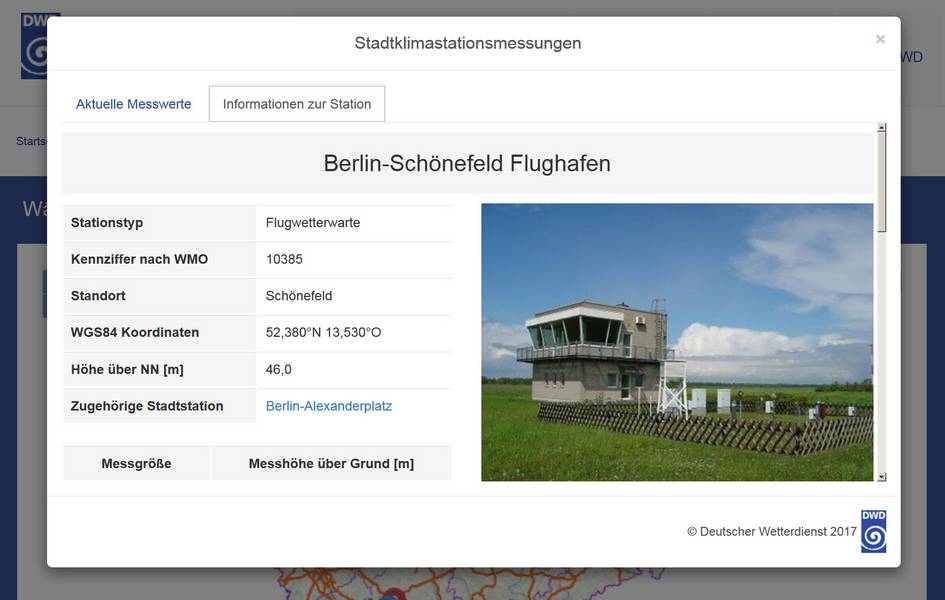Click the Berlin-Schönefeld Flughafen heading
This screenshot has width=945, height=600.
(467, 163)
